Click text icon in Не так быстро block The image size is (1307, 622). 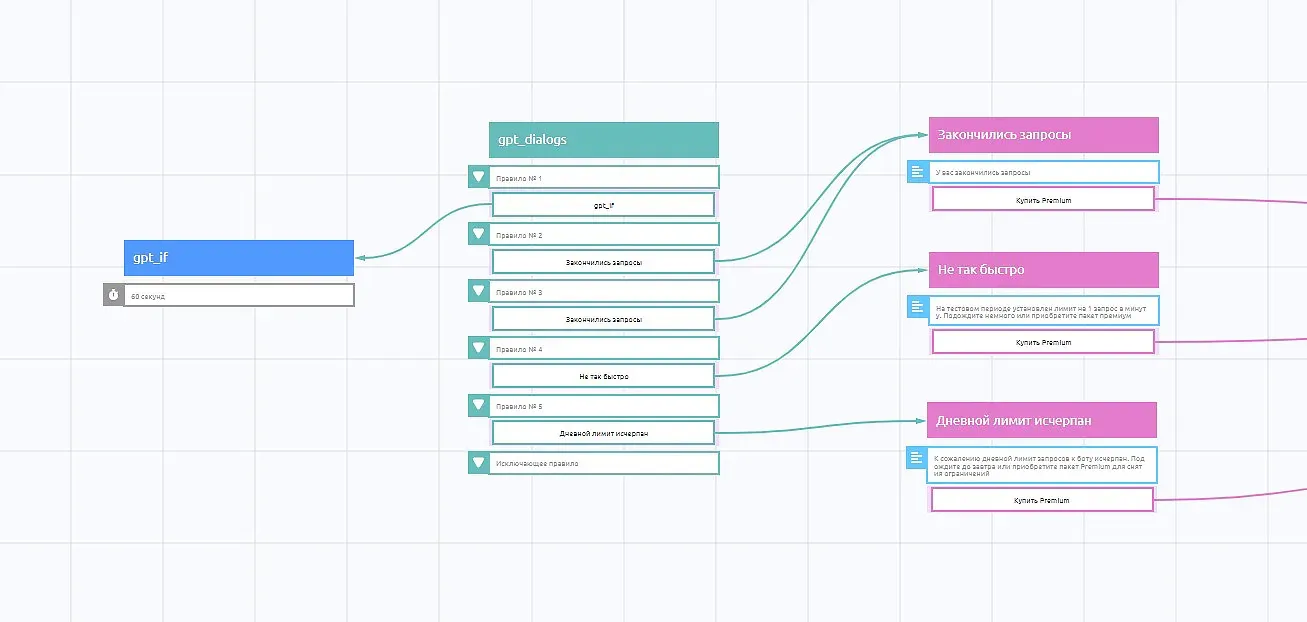coord(917,307)
